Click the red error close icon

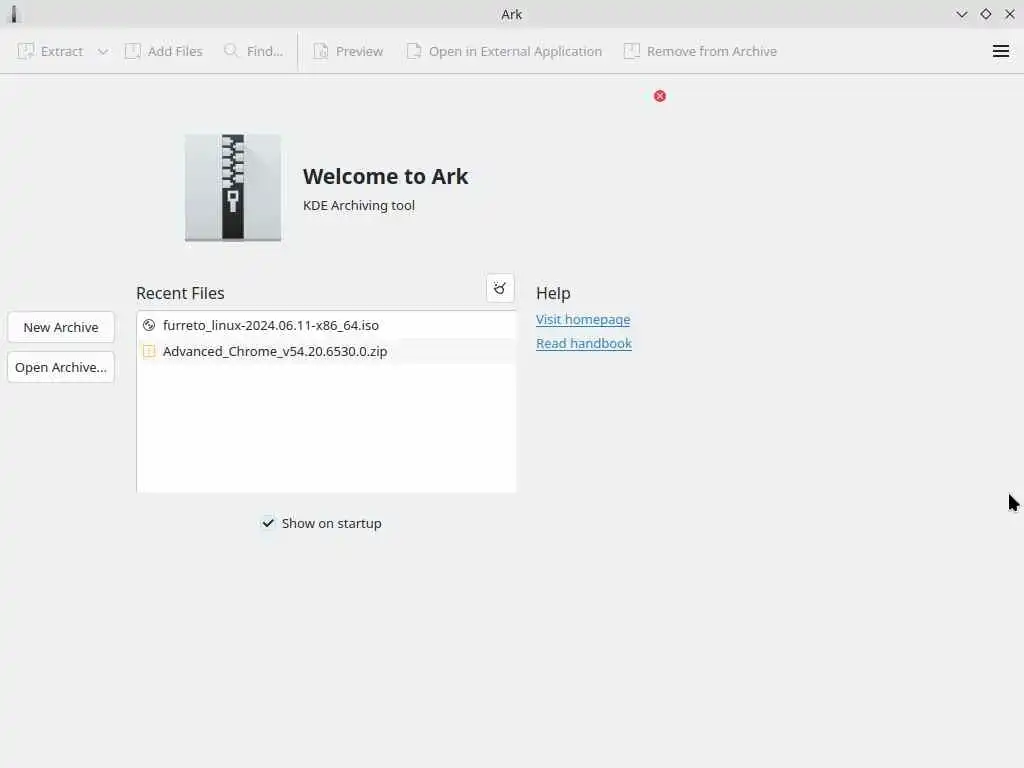[660, 96]
